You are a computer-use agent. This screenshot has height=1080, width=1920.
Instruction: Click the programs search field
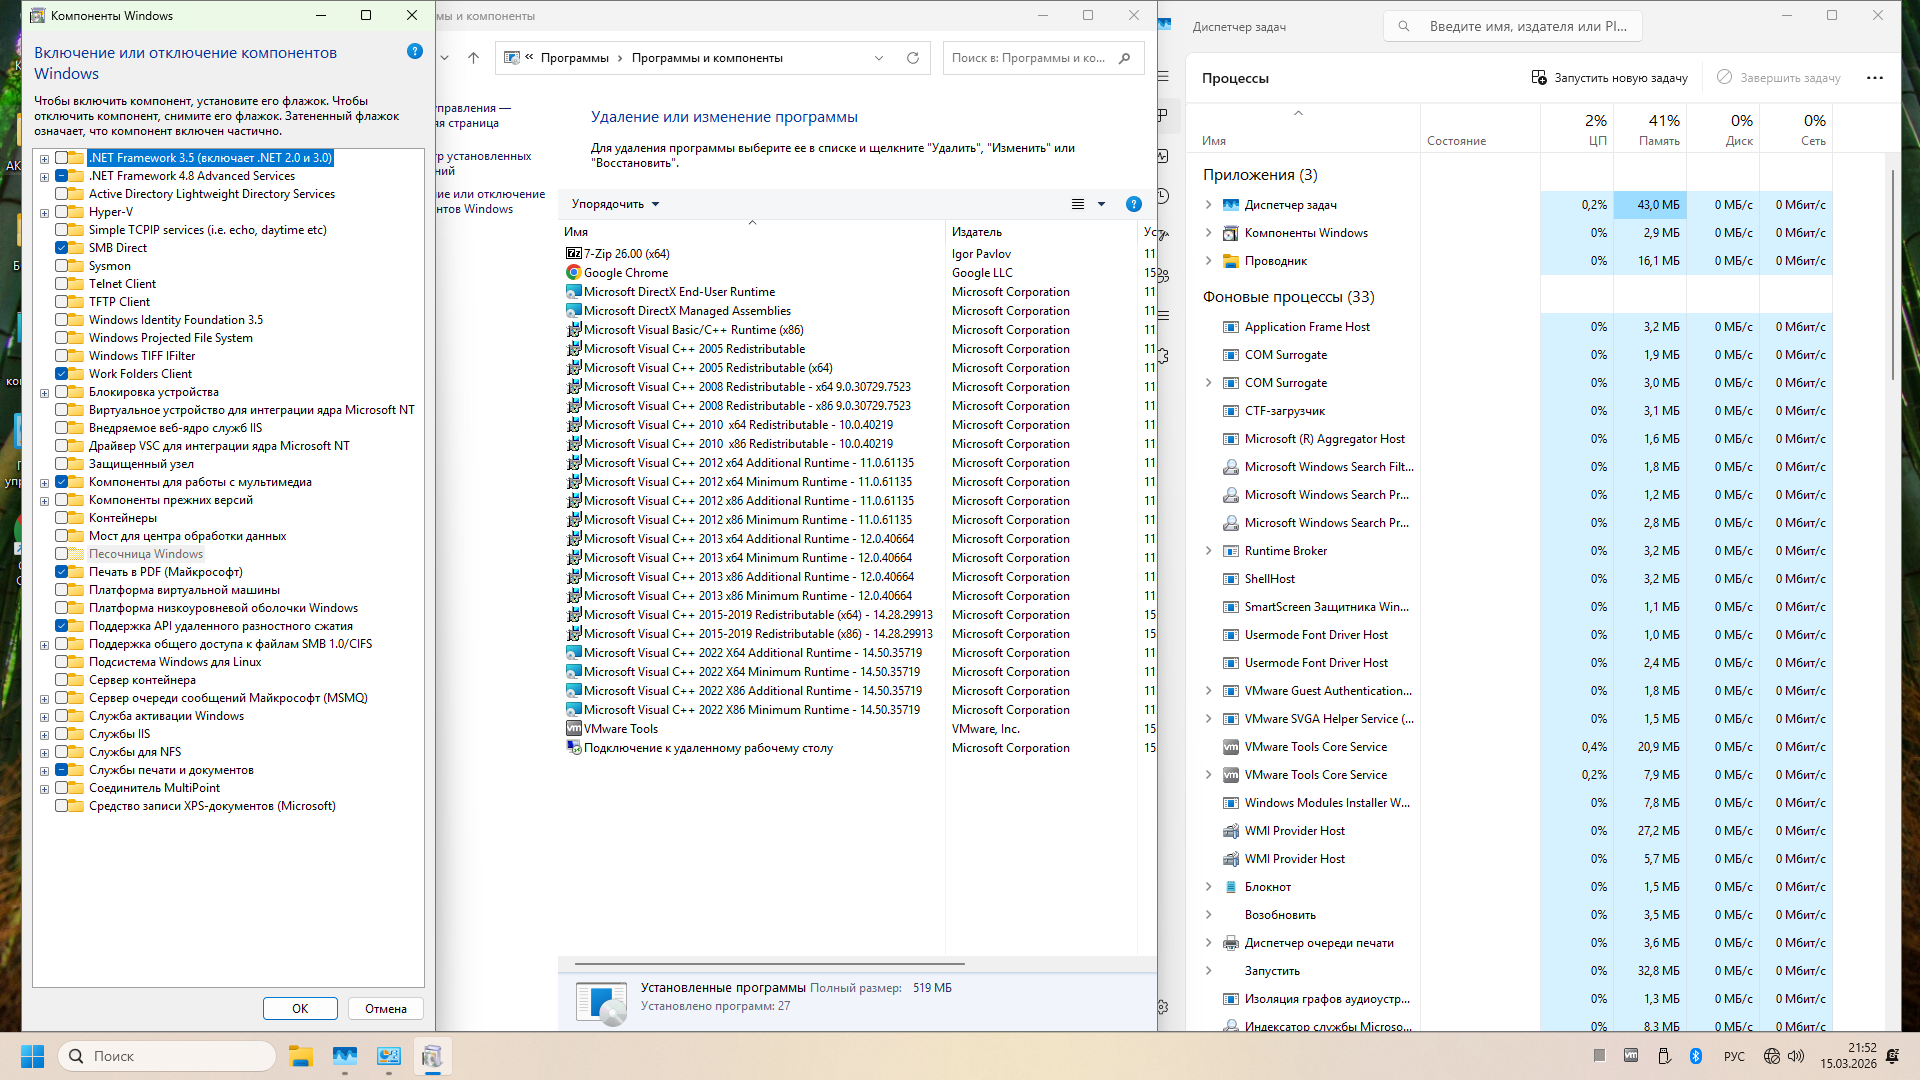(1030, 58)
